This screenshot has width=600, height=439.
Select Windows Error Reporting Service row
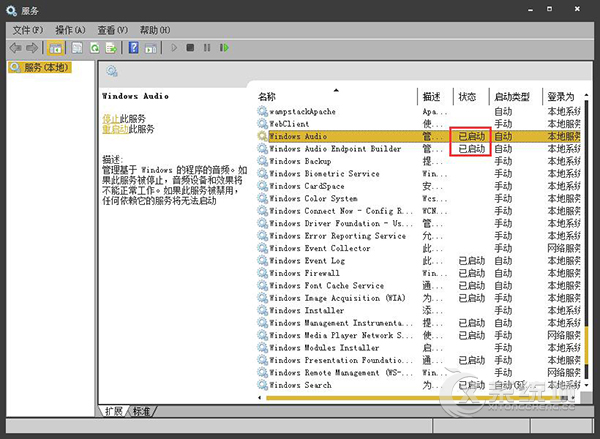tap(419, 236)
